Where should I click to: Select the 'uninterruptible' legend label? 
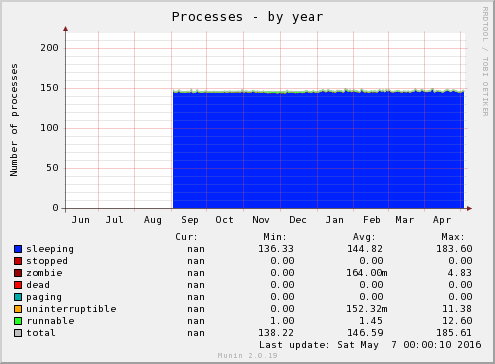(71, 309)
